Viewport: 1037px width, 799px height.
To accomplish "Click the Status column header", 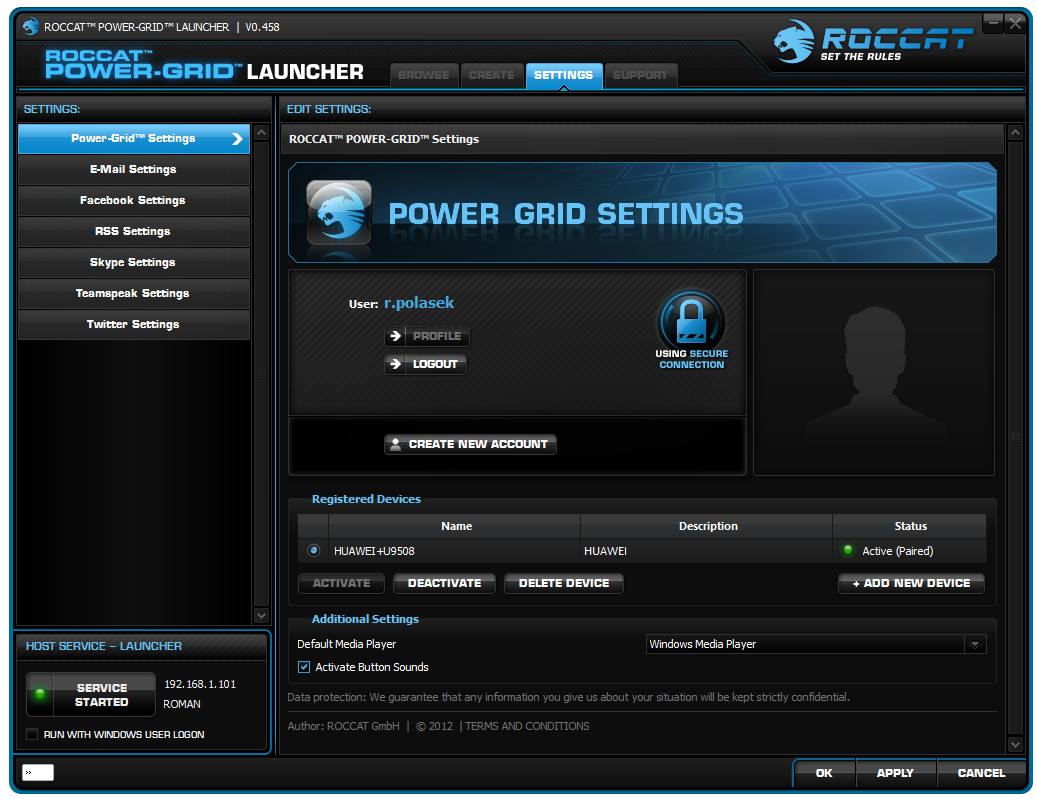I will [x=911, y=526].
